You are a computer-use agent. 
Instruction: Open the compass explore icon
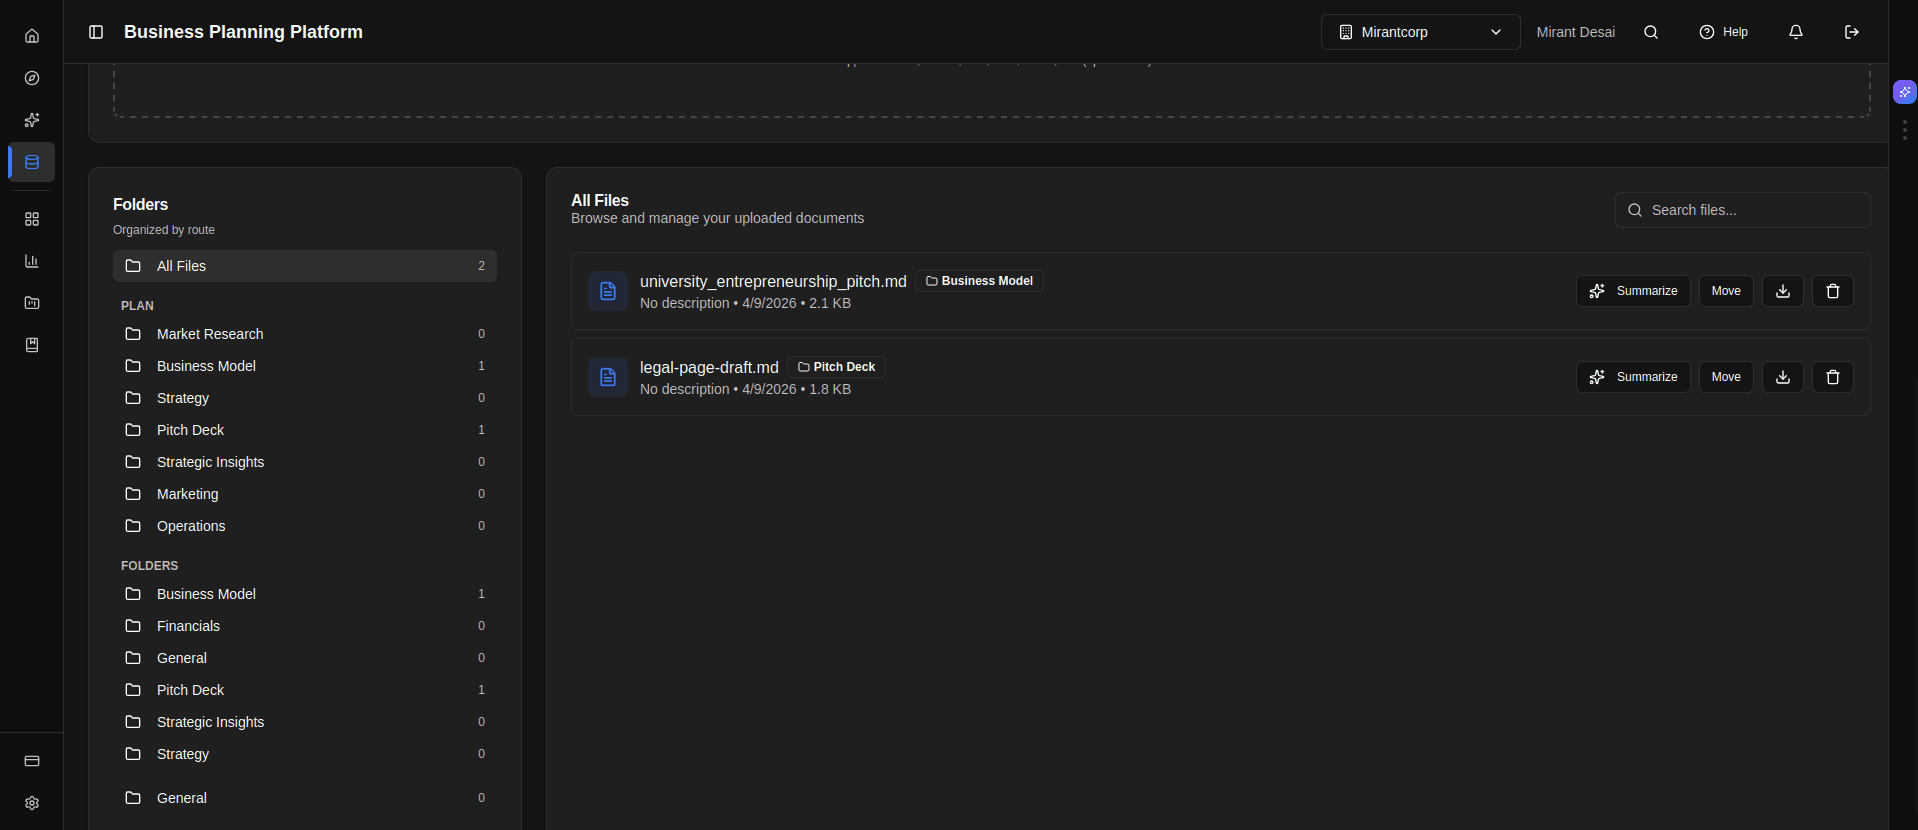point(32,78)
